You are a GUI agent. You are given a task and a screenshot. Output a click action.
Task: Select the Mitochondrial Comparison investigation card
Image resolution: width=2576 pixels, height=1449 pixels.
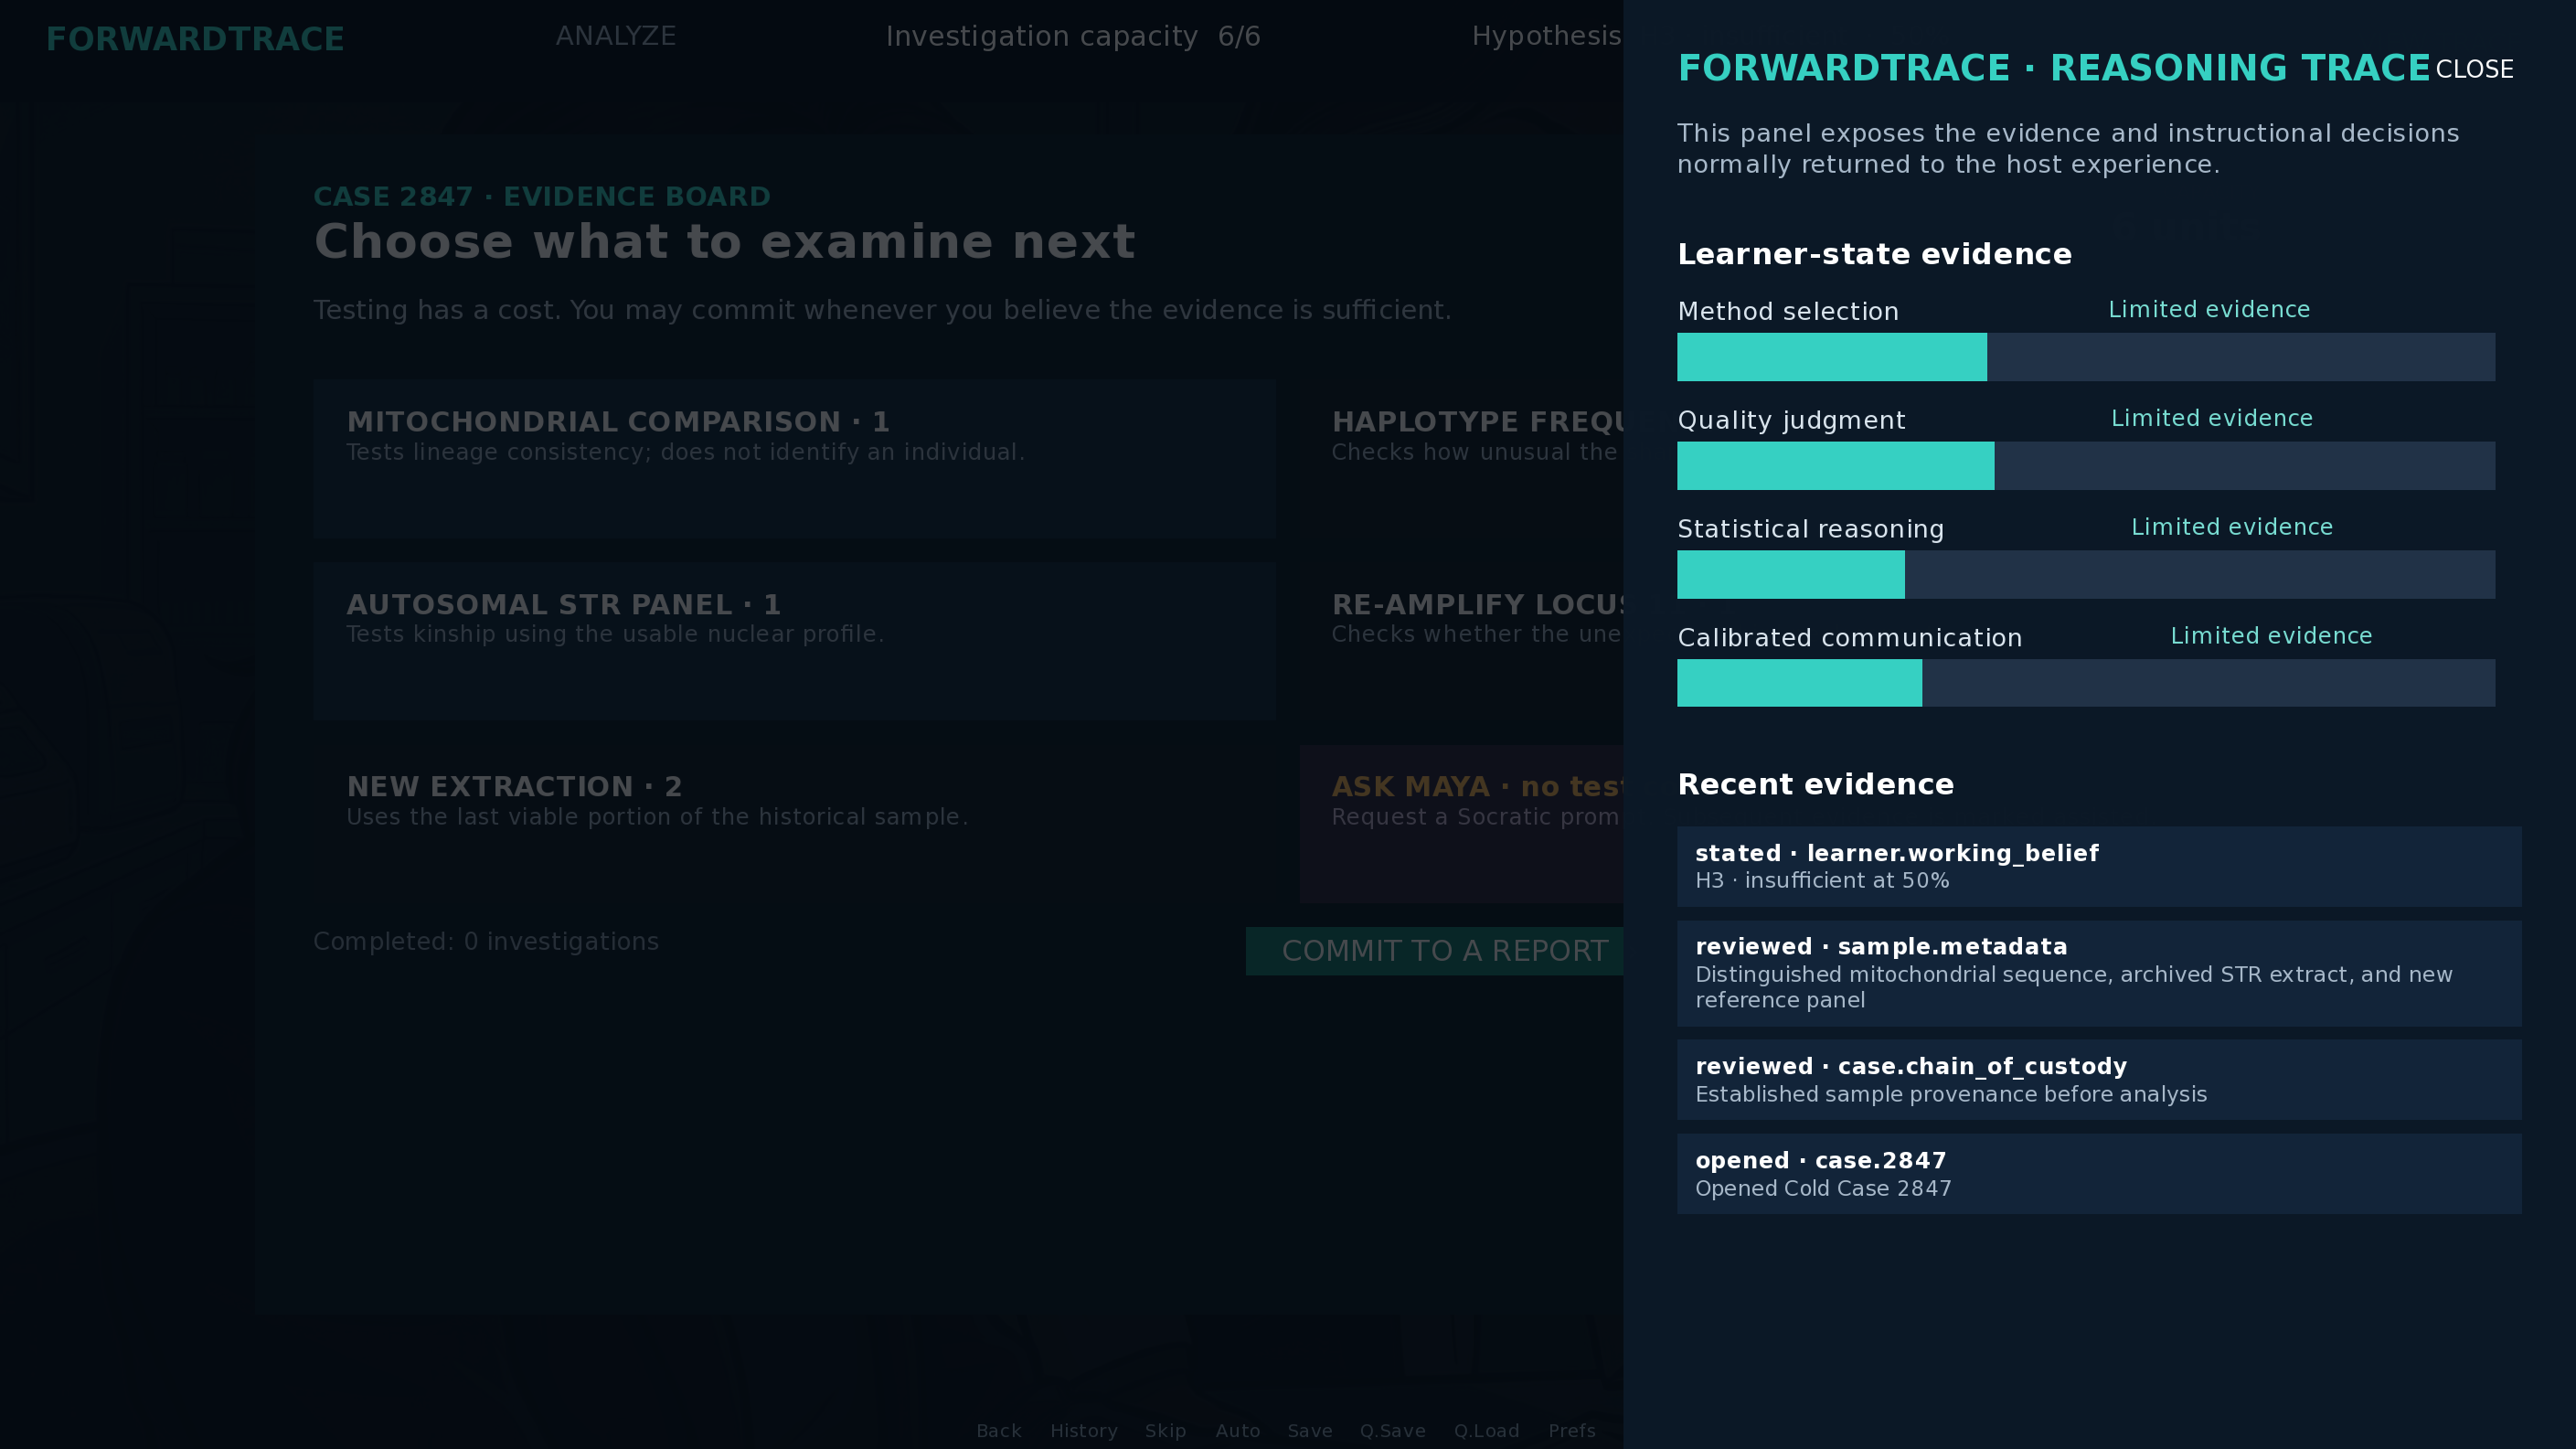[x=794, y=458]
